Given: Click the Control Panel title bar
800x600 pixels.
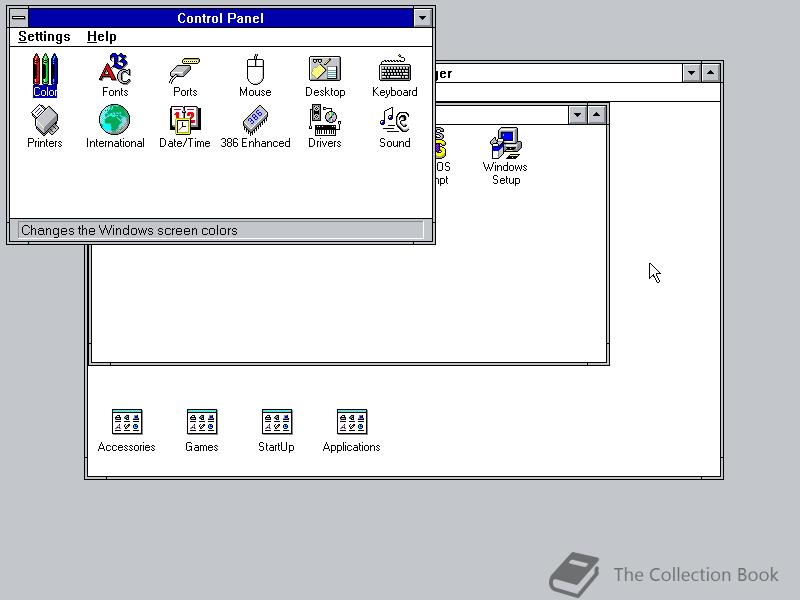Looking at the screenshot, I should (x=220, y=18).
